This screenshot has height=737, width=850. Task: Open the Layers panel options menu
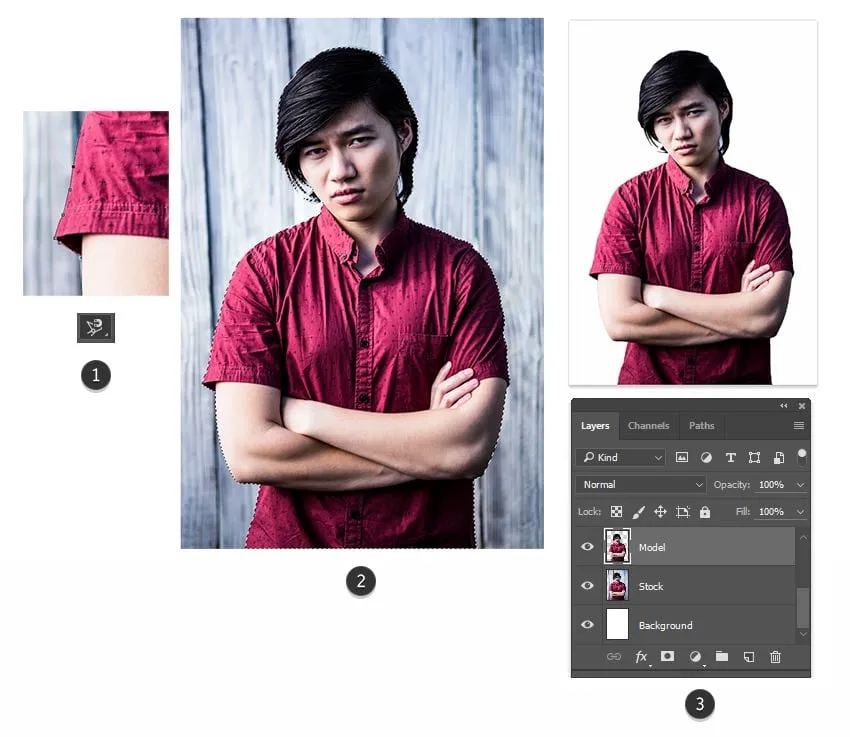click(799, 426)
